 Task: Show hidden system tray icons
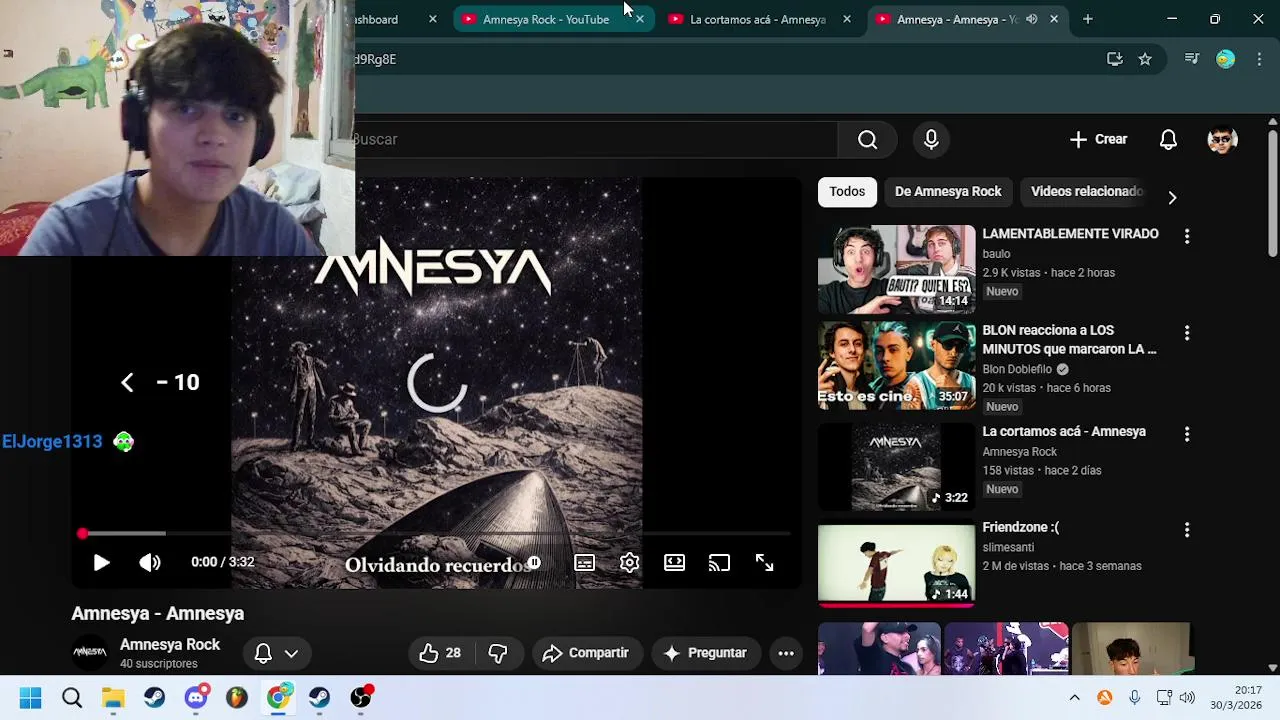pos(1074,698)
